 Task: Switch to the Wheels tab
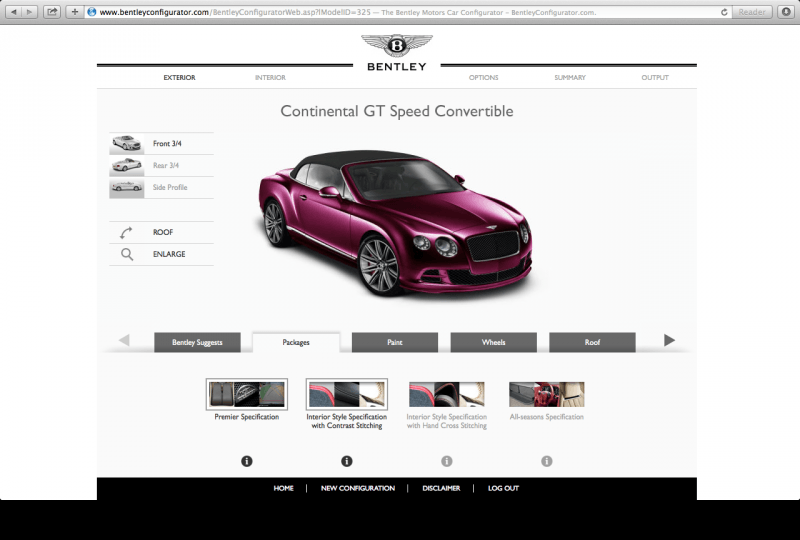pyautogui.click(x=493, y=342)
